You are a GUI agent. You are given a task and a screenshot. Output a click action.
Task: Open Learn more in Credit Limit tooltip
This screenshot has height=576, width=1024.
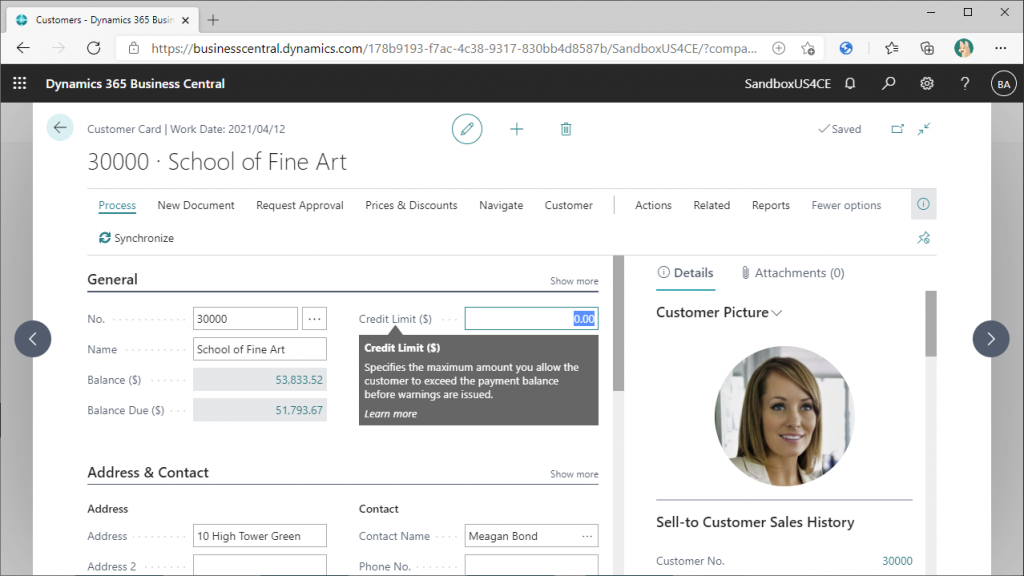[x=391, y=413]
